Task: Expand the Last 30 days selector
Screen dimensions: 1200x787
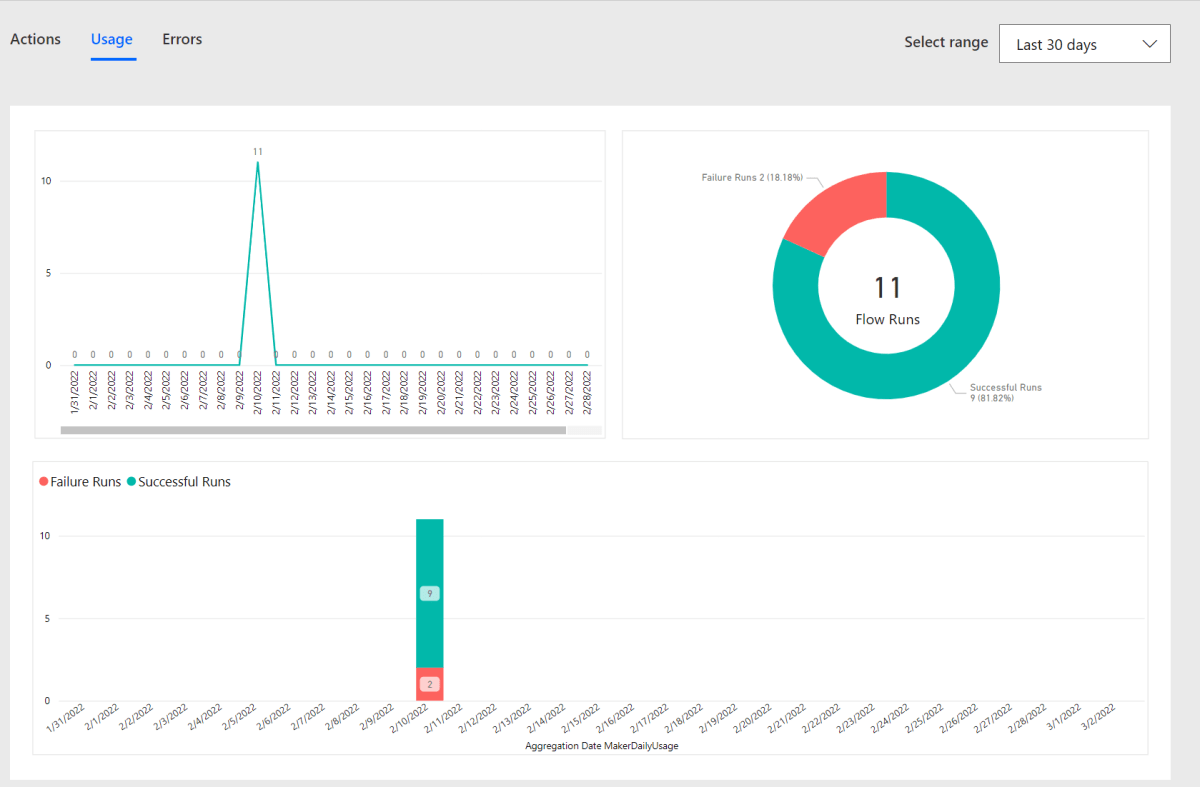Action: pos(1084,43)
